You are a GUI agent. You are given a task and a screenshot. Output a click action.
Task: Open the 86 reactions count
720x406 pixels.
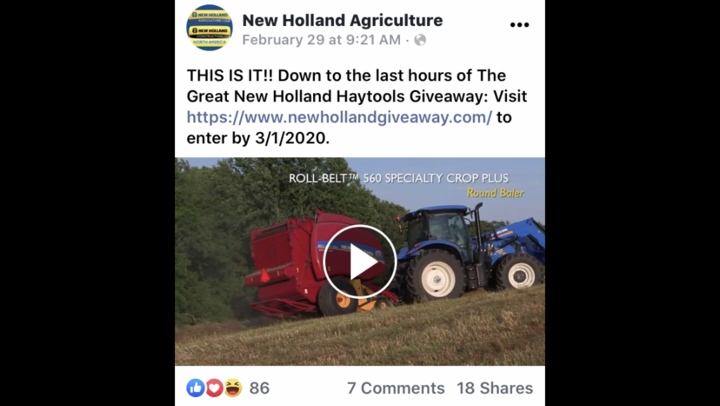coord(259,388)
